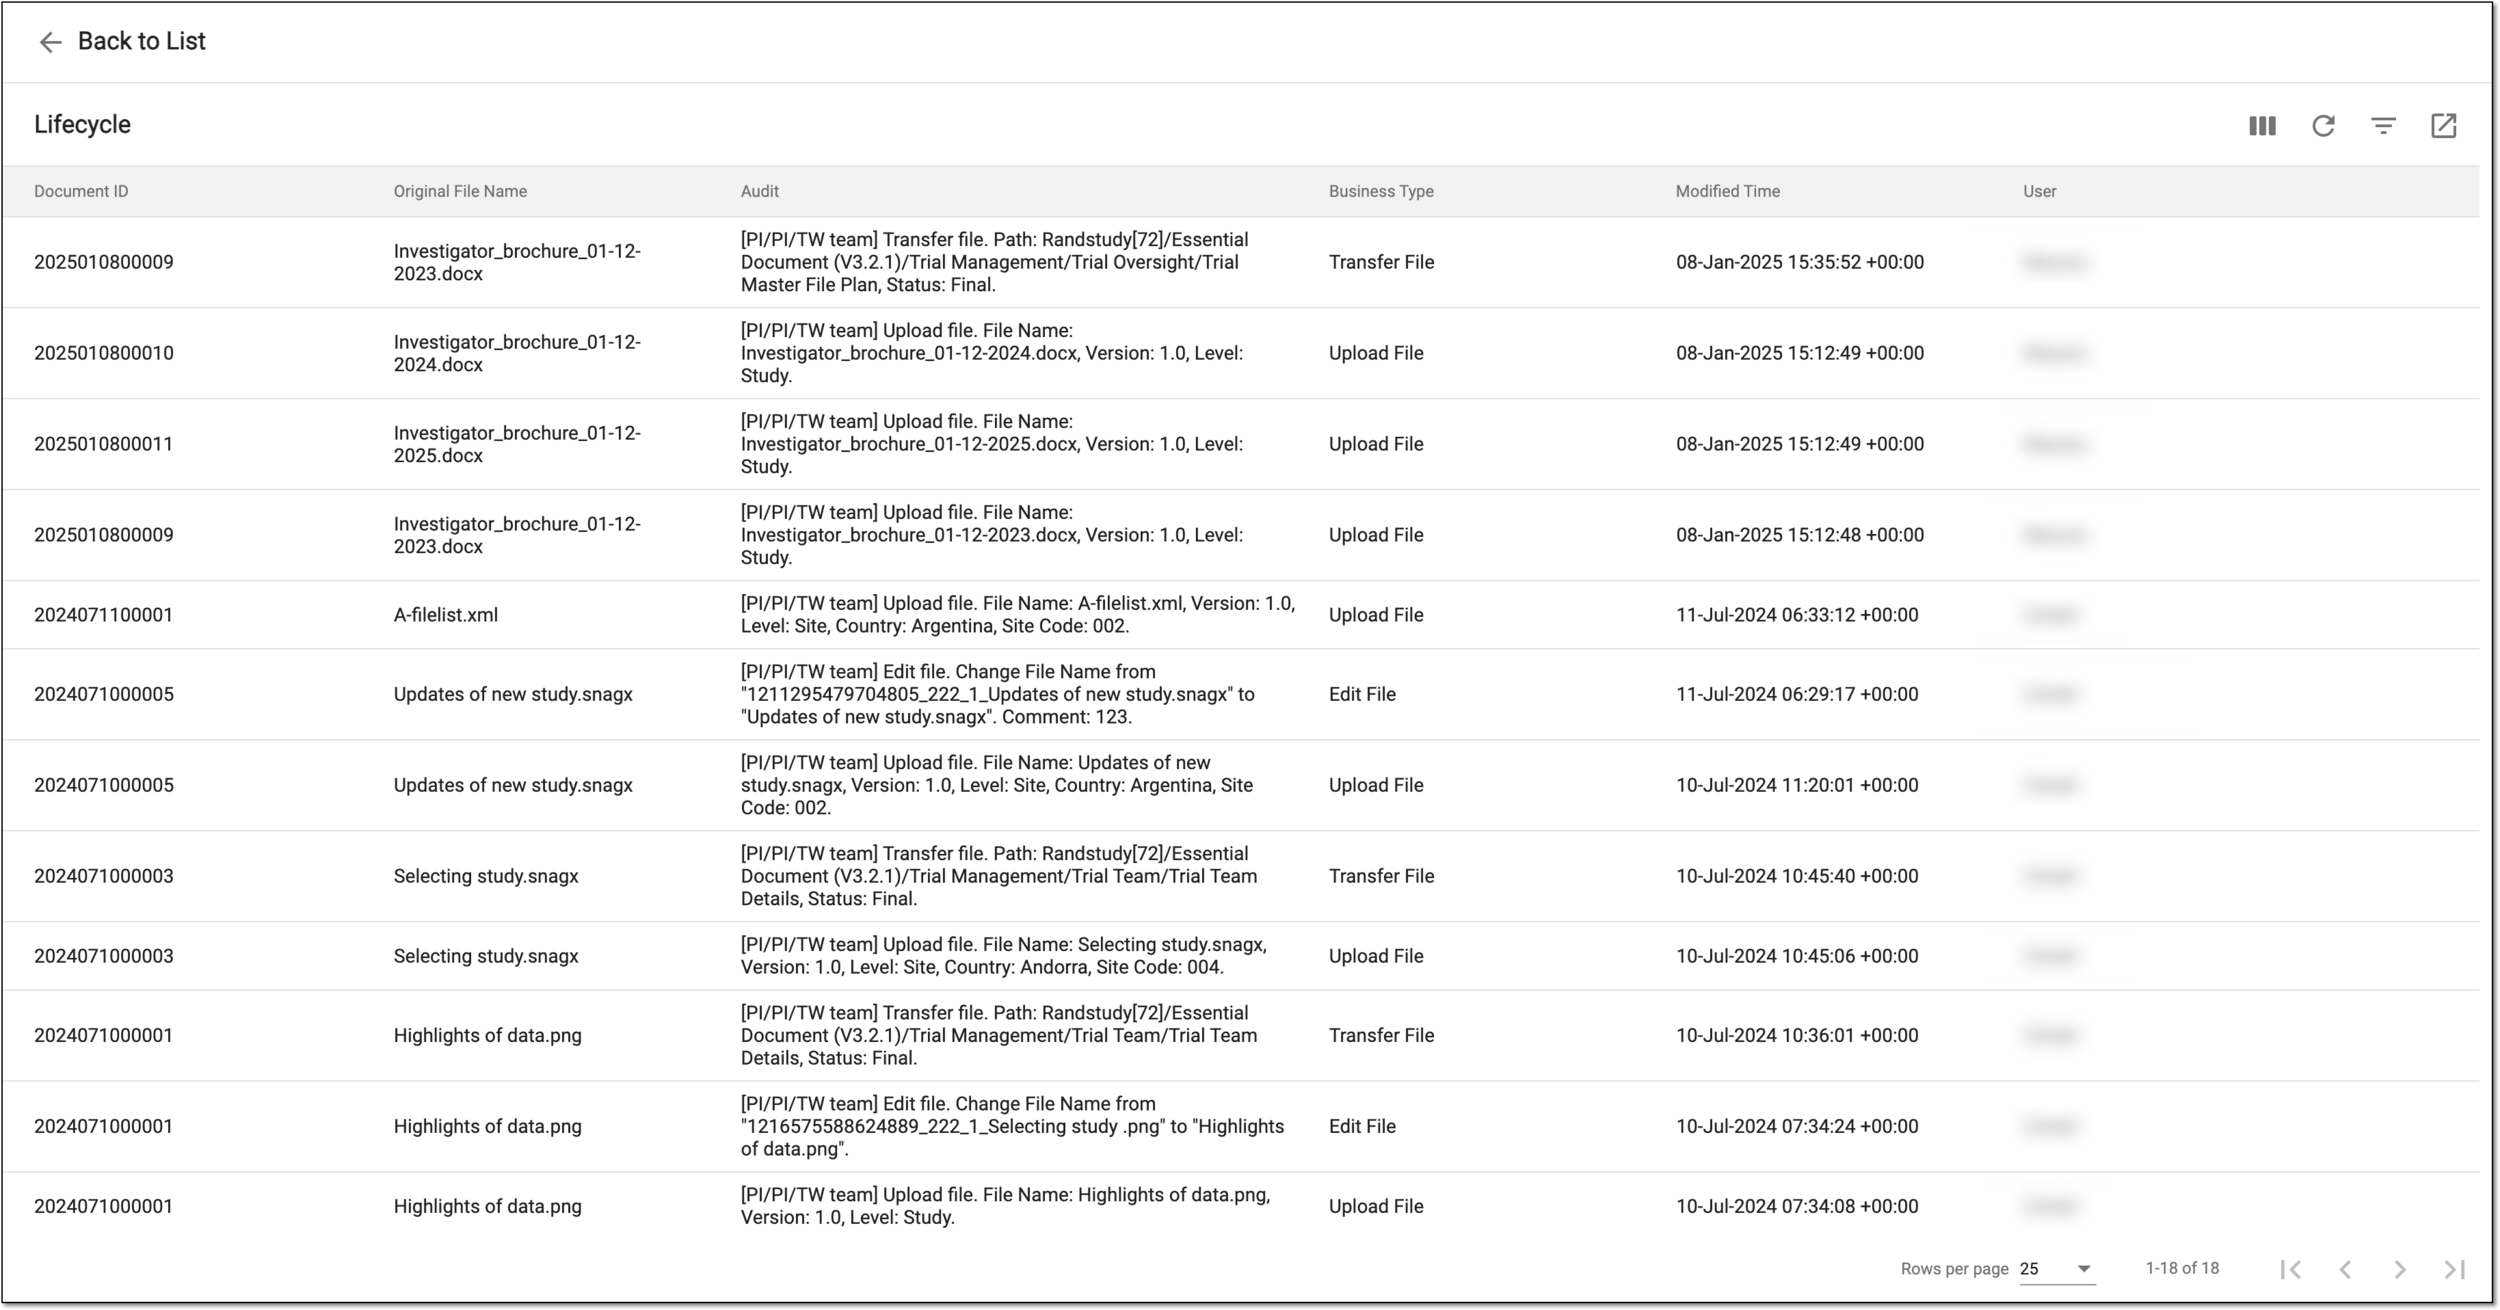
Task: Open the column display settings icon
Action: [2262, 126]
